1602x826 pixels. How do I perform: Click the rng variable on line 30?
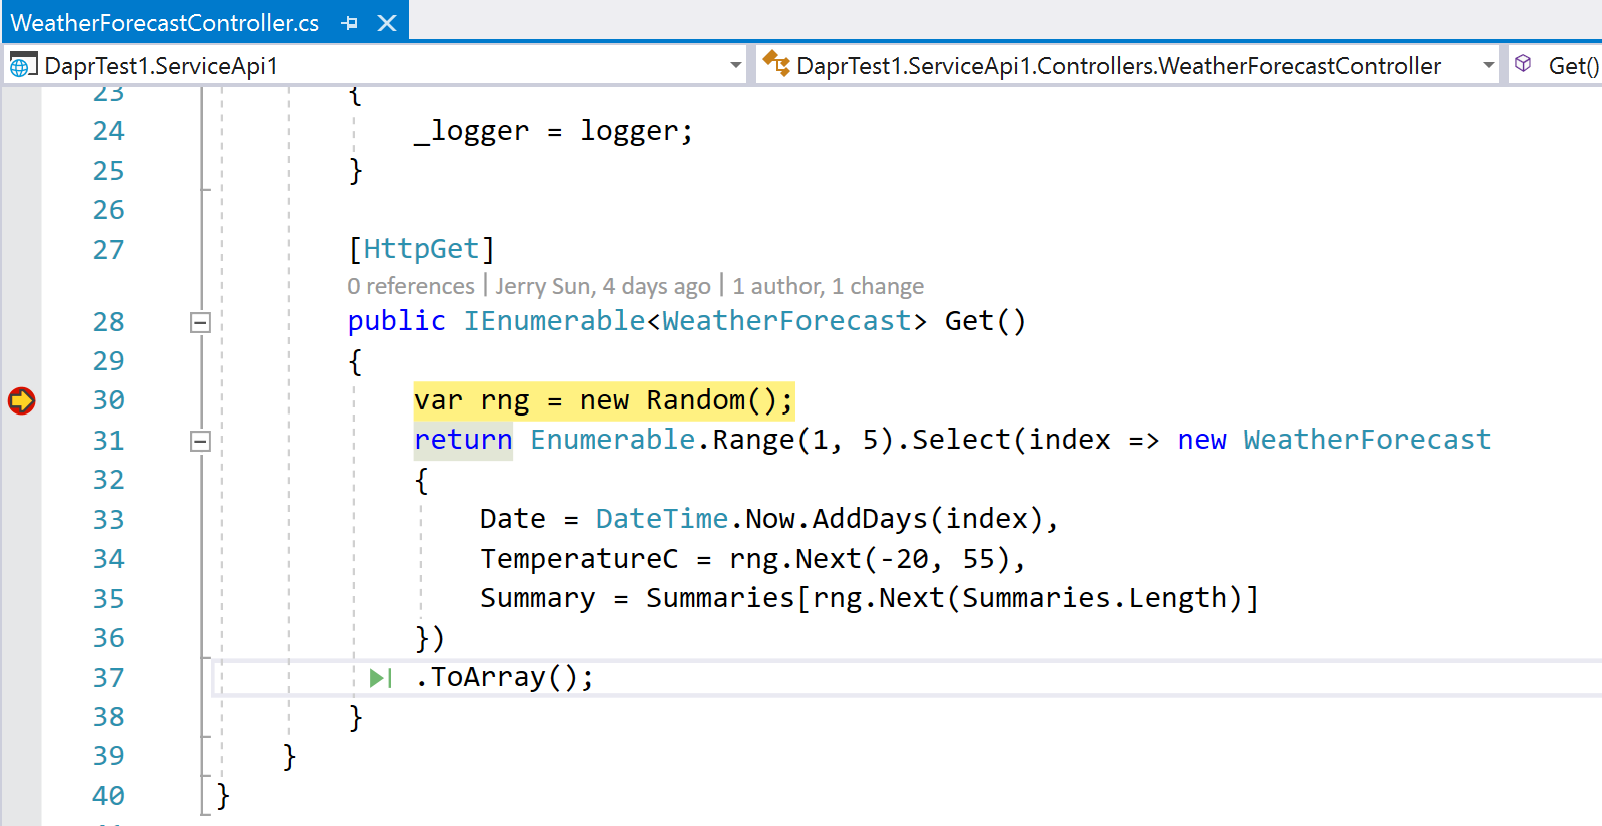pyautogui.click(x=504, y=401)
